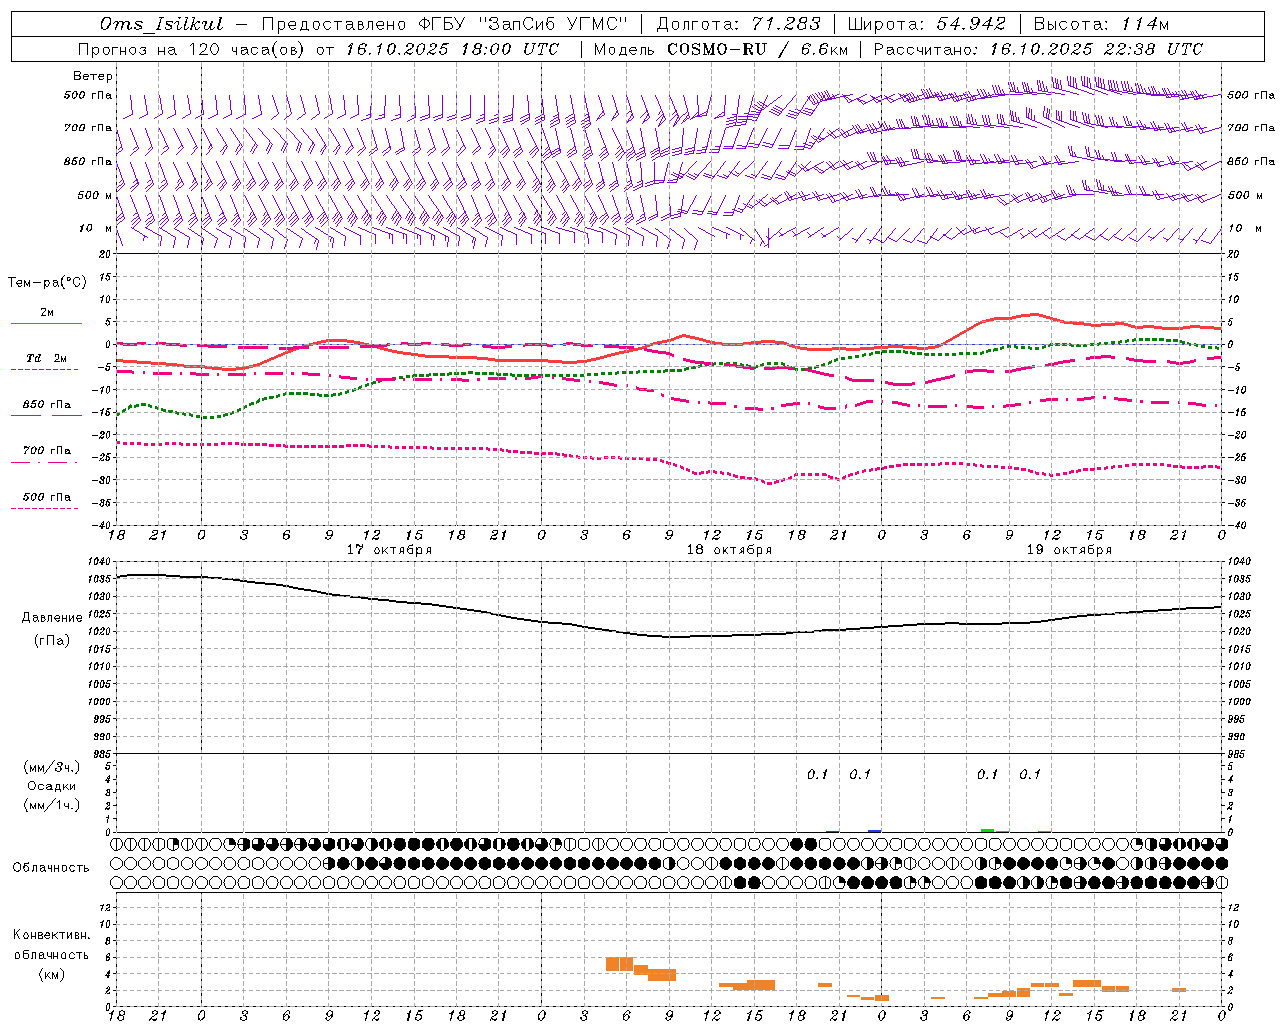Click the tallest orange convective block near 6h, 18 October
The height and width of the screenshot is (1024, 1280).
[x=620, y=964]
